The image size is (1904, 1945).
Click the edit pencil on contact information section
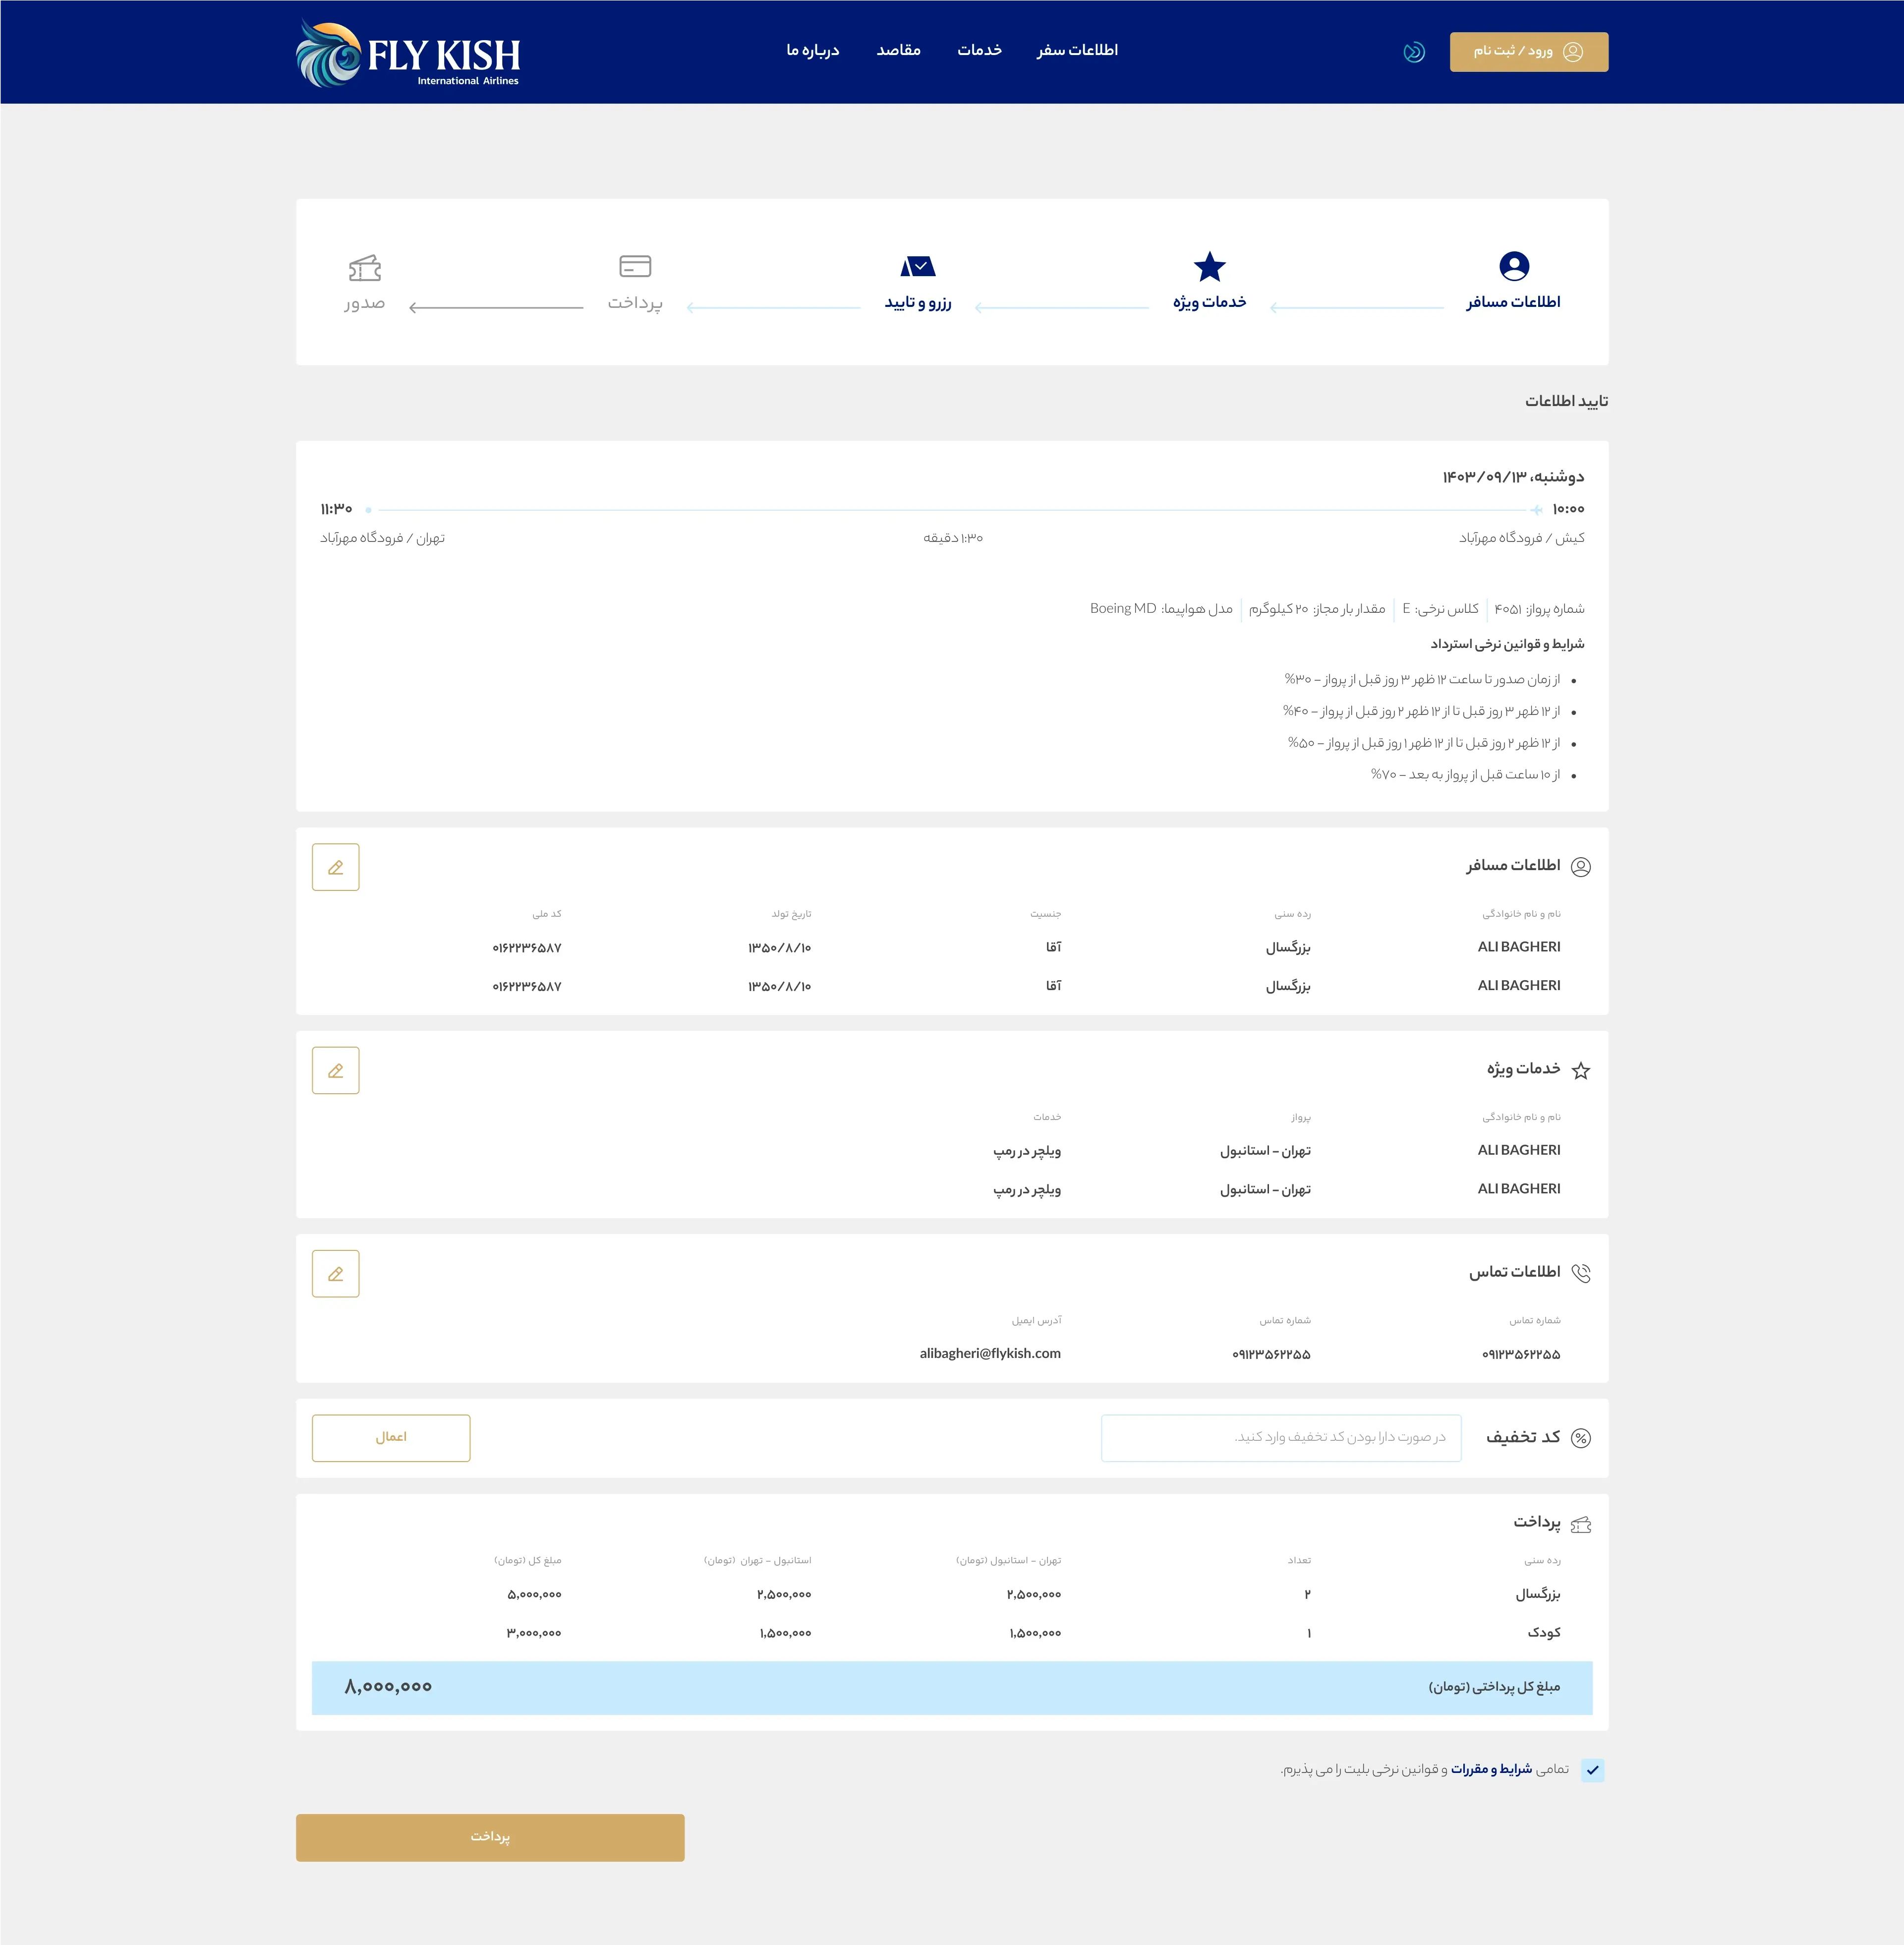336,1273
